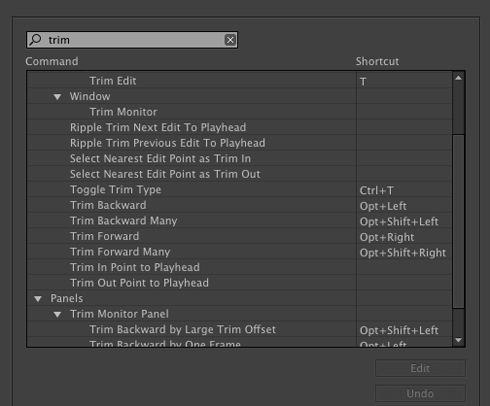Click the Trim Monitor Panel label
490x406 pixels.
119,314
